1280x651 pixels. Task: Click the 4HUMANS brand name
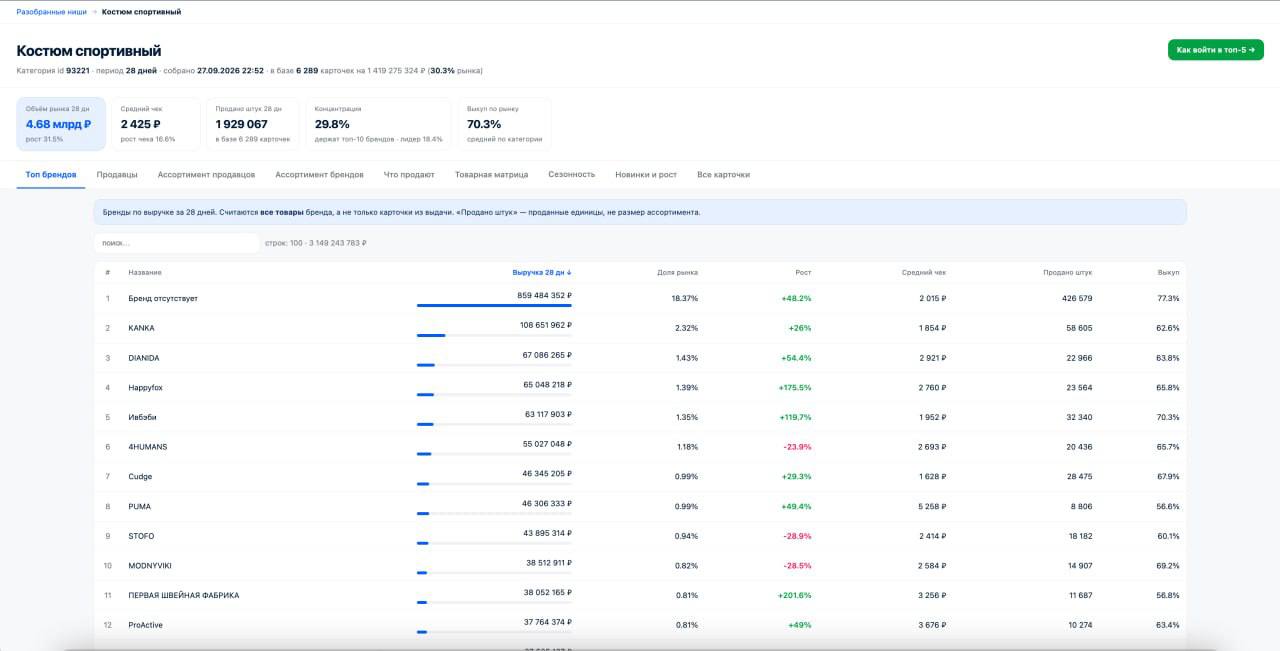[146, 447]
